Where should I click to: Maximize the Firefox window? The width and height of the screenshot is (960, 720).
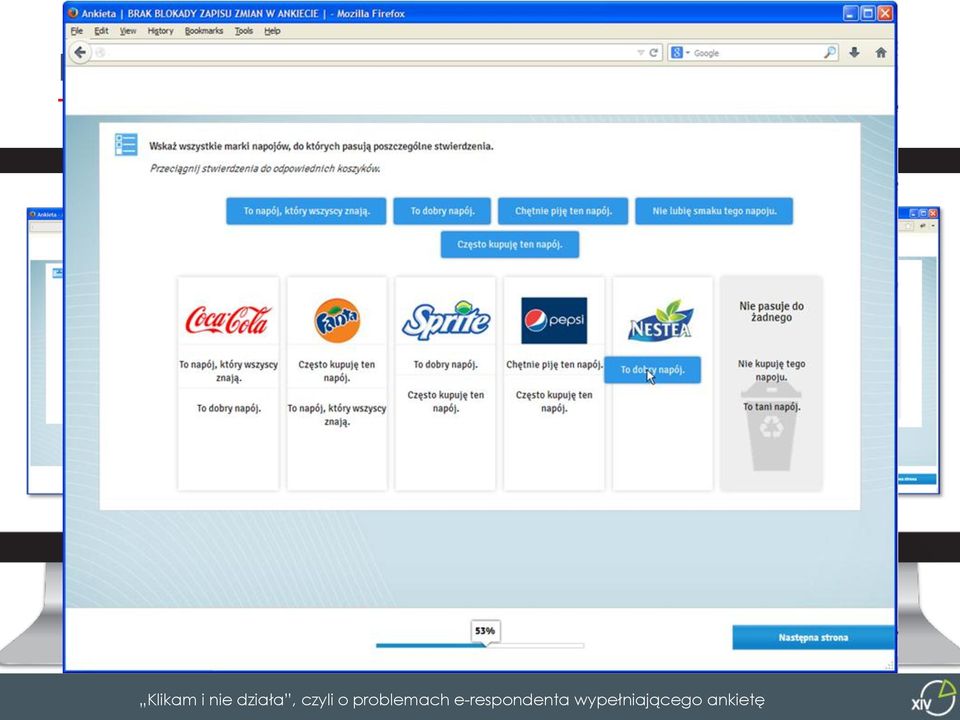(x=868, y=13)
